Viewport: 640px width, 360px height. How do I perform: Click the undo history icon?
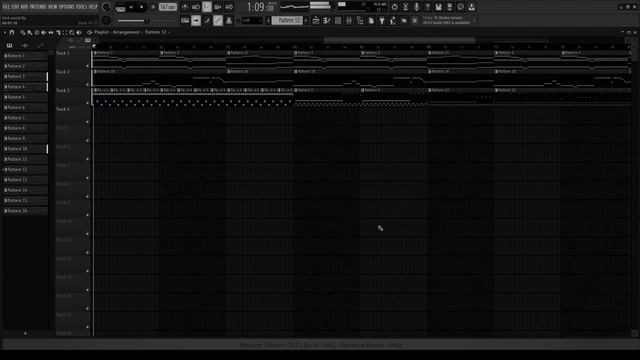pyautogui.click(x=394, y=7)
